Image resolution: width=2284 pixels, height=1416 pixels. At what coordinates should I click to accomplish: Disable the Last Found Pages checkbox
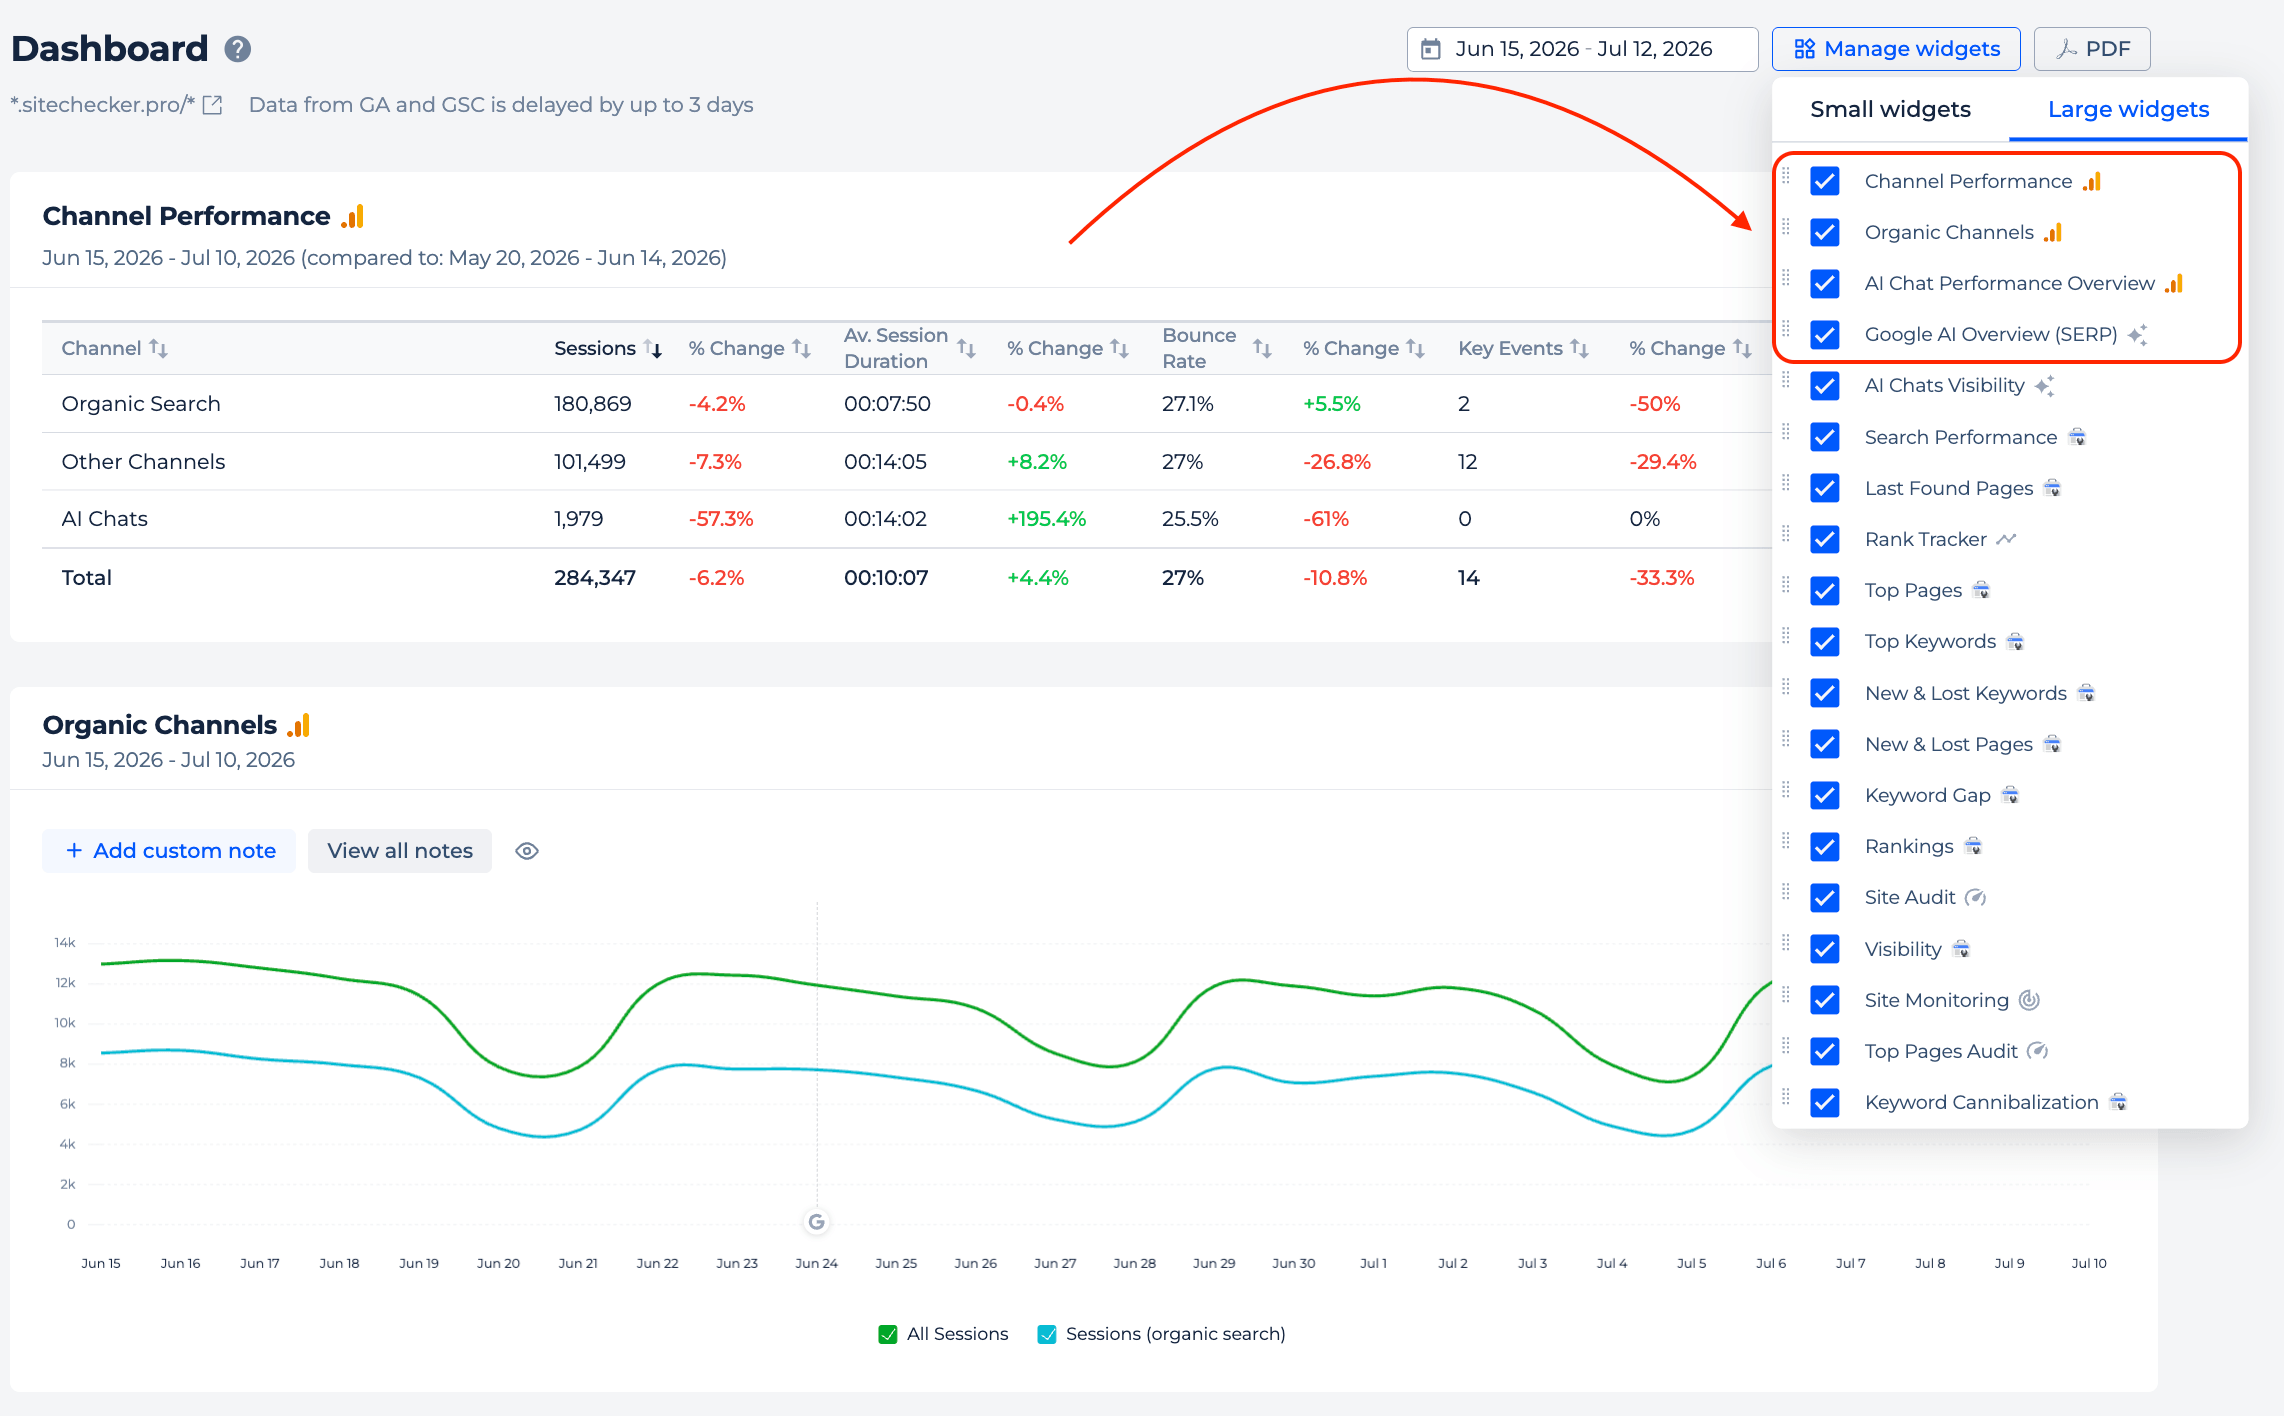click(x=1825, y=488)
